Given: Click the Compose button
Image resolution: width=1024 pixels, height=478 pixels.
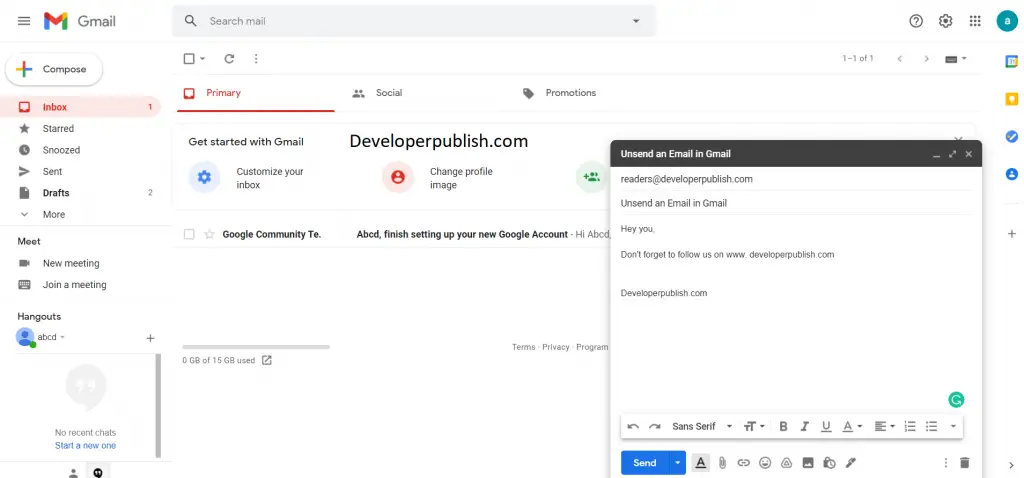Looking at the screenshot, I should coord(54,69).
